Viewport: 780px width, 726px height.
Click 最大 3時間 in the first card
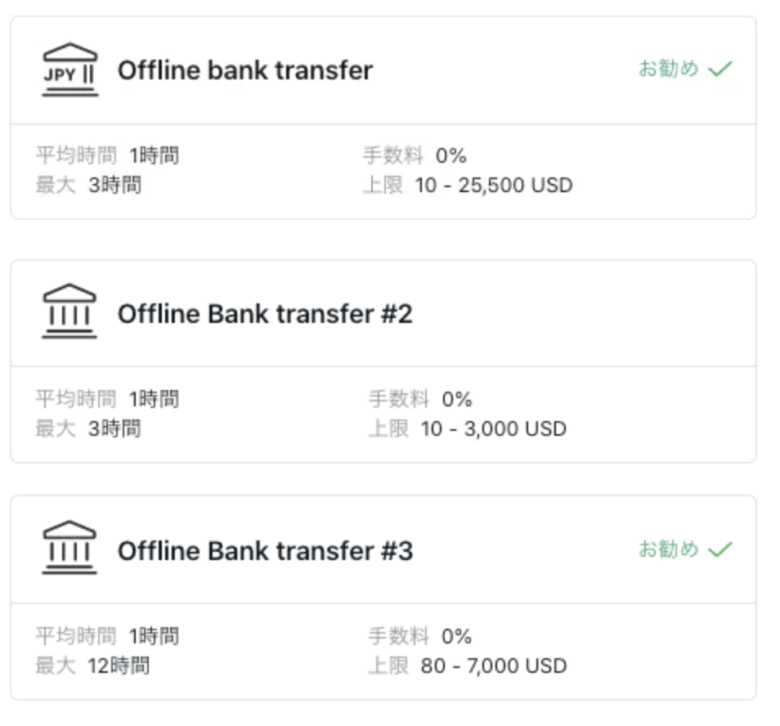point(89,185)
